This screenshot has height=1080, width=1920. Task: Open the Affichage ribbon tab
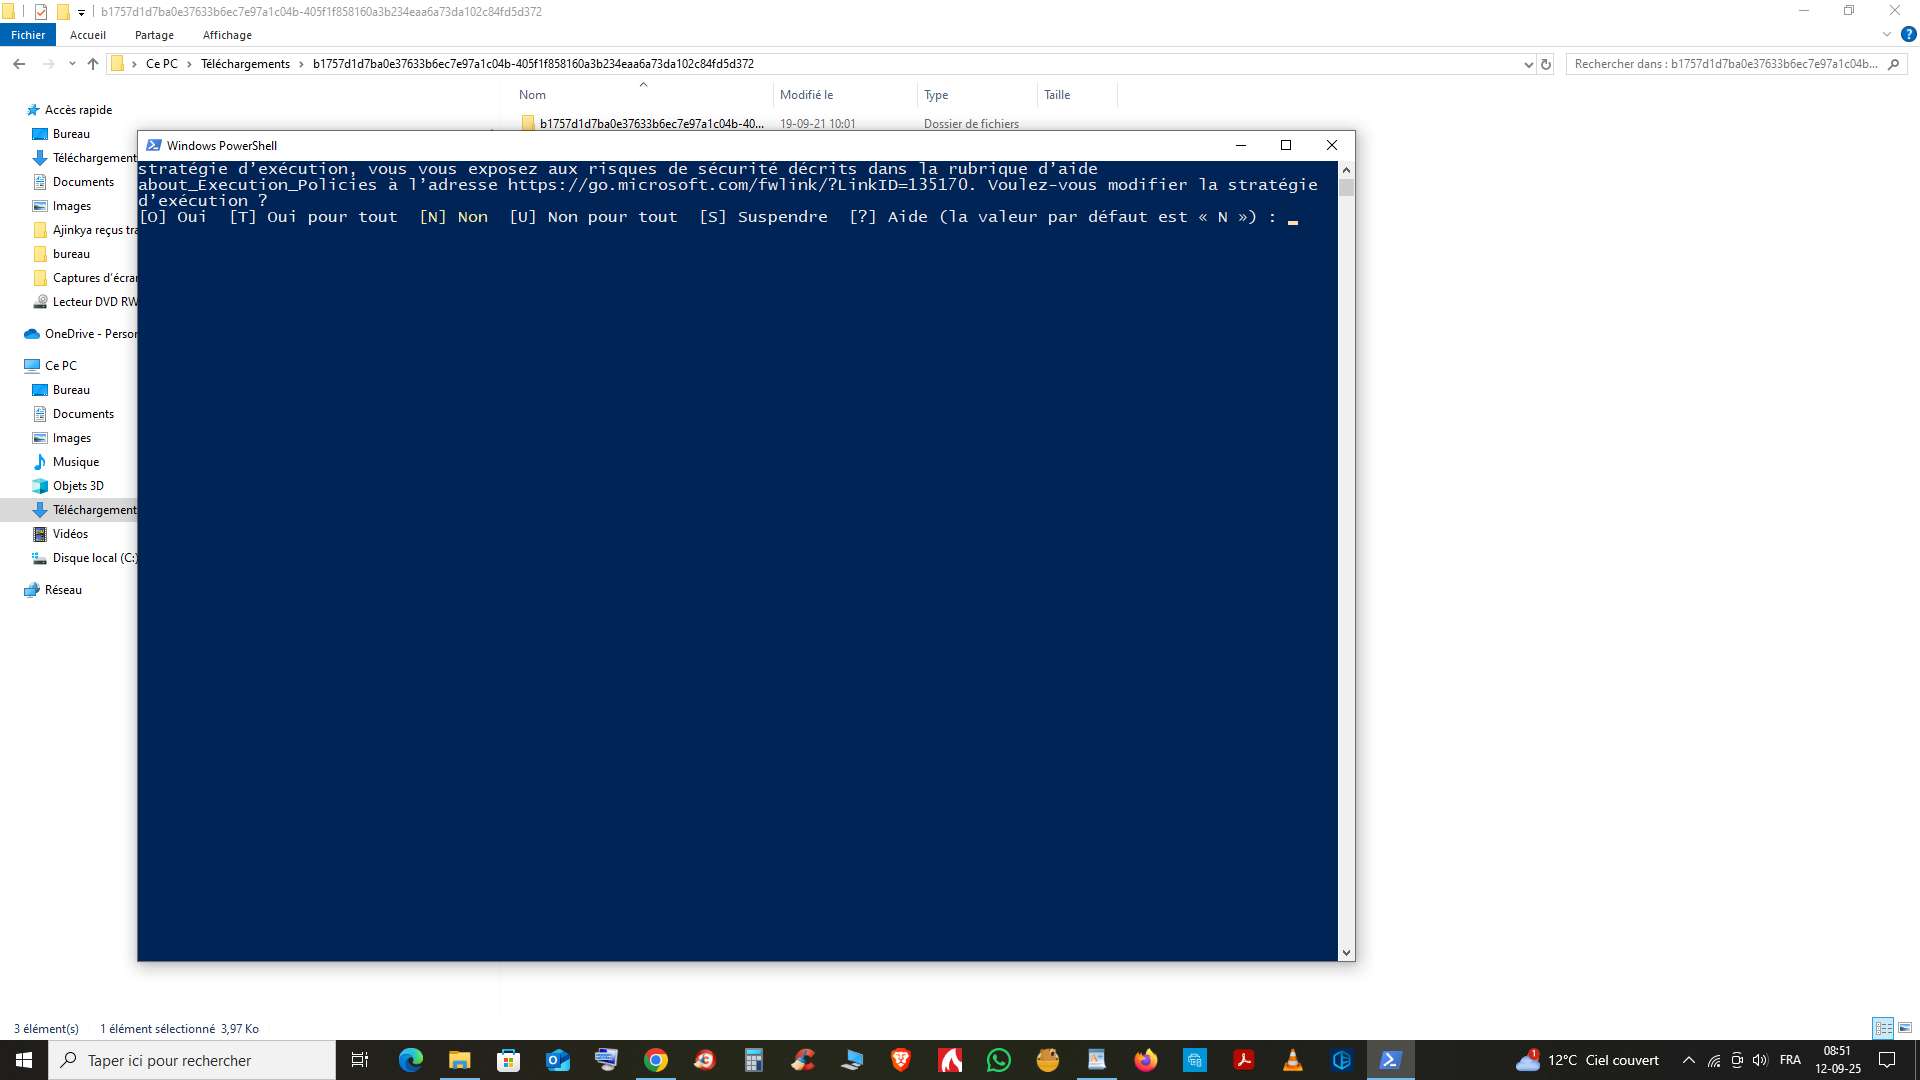tap(227, 35)
